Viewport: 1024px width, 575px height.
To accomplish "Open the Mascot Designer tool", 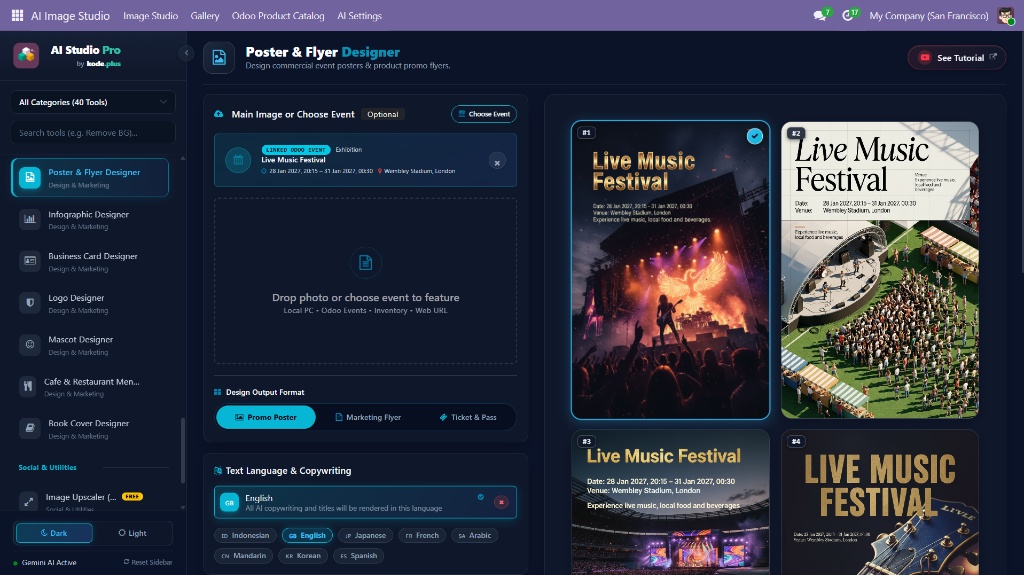I will [x=90, y=345].
